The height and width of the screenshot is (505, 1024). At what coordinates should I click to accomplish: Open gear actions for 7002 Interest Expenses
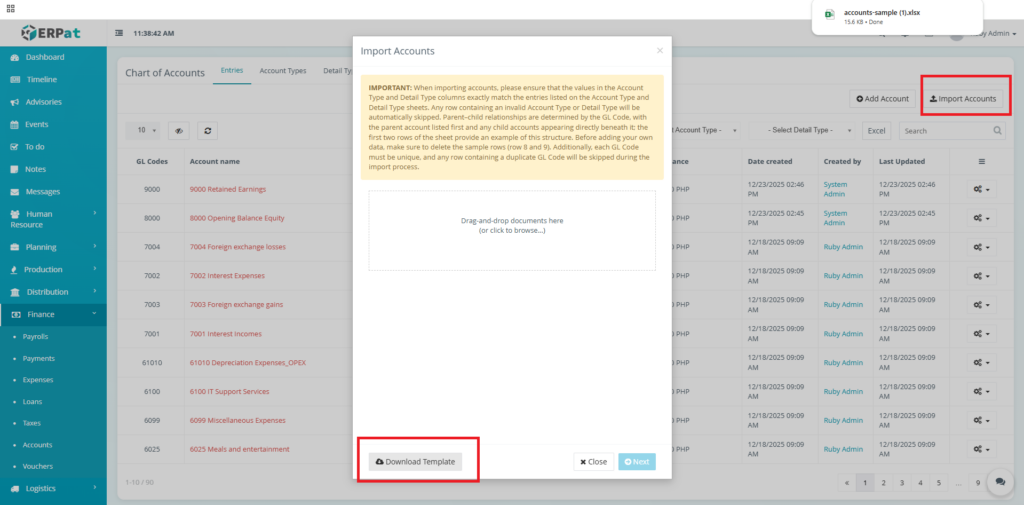pyautogui.click(x=982, y=276)
